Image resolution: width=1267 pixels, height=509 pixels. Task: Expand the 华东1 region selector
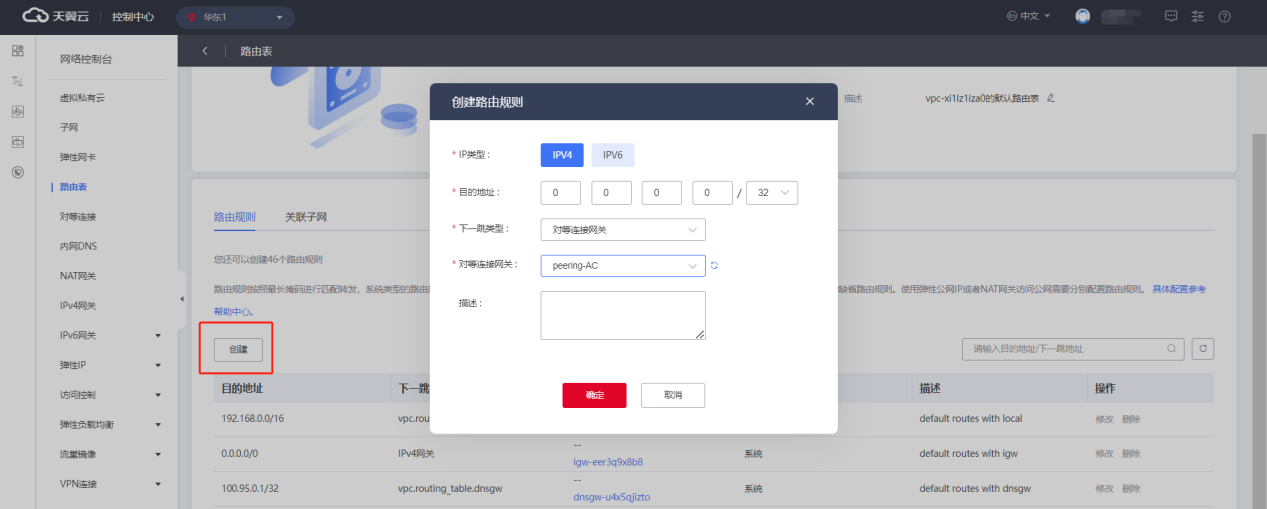pos(234,17)
